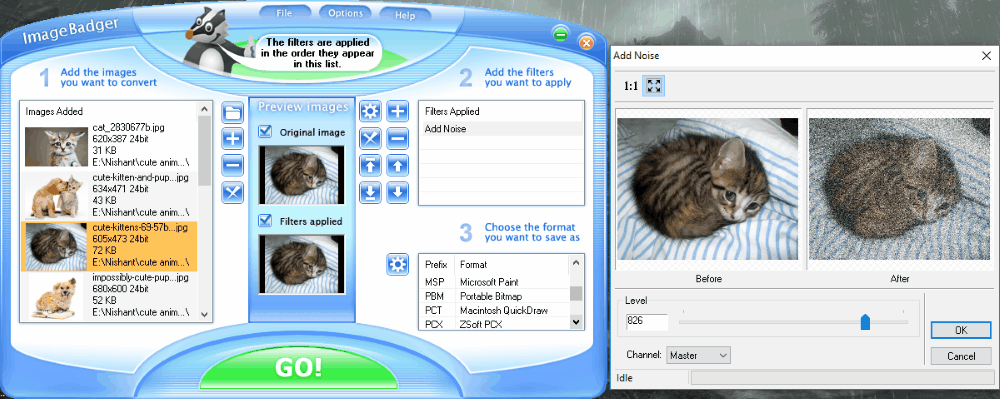The image size is (1000, 399).
Task: Move the filter up one position
Action: click(398, 166)
